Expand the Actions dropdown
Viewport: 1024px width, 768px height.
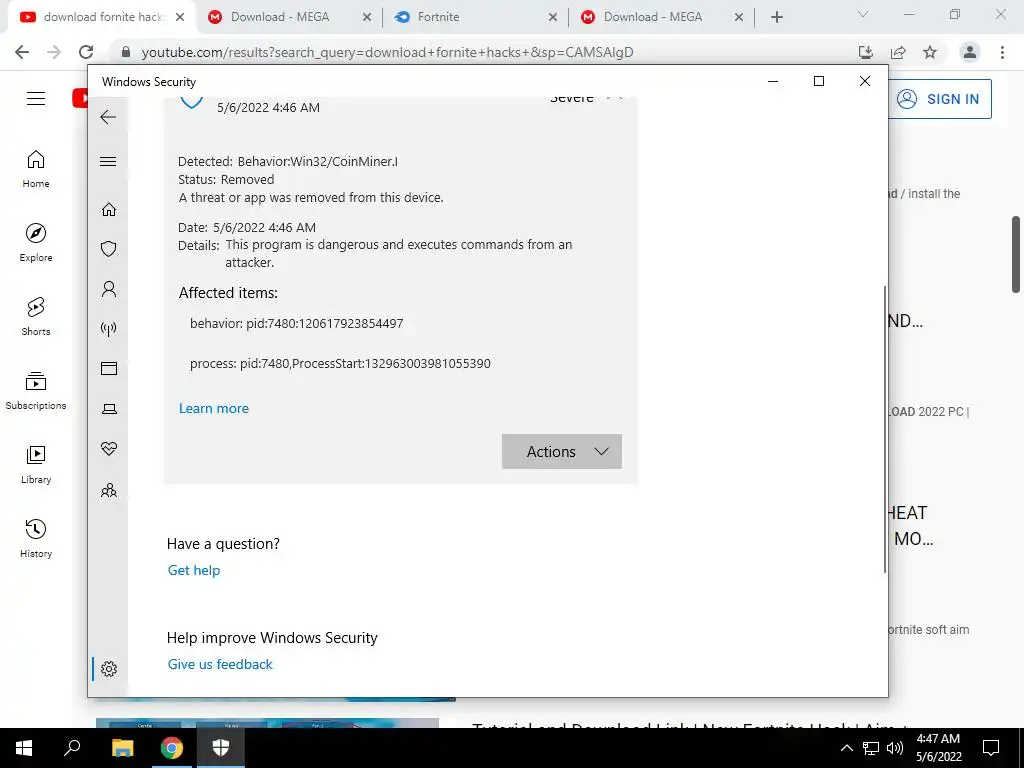[562, 451]
